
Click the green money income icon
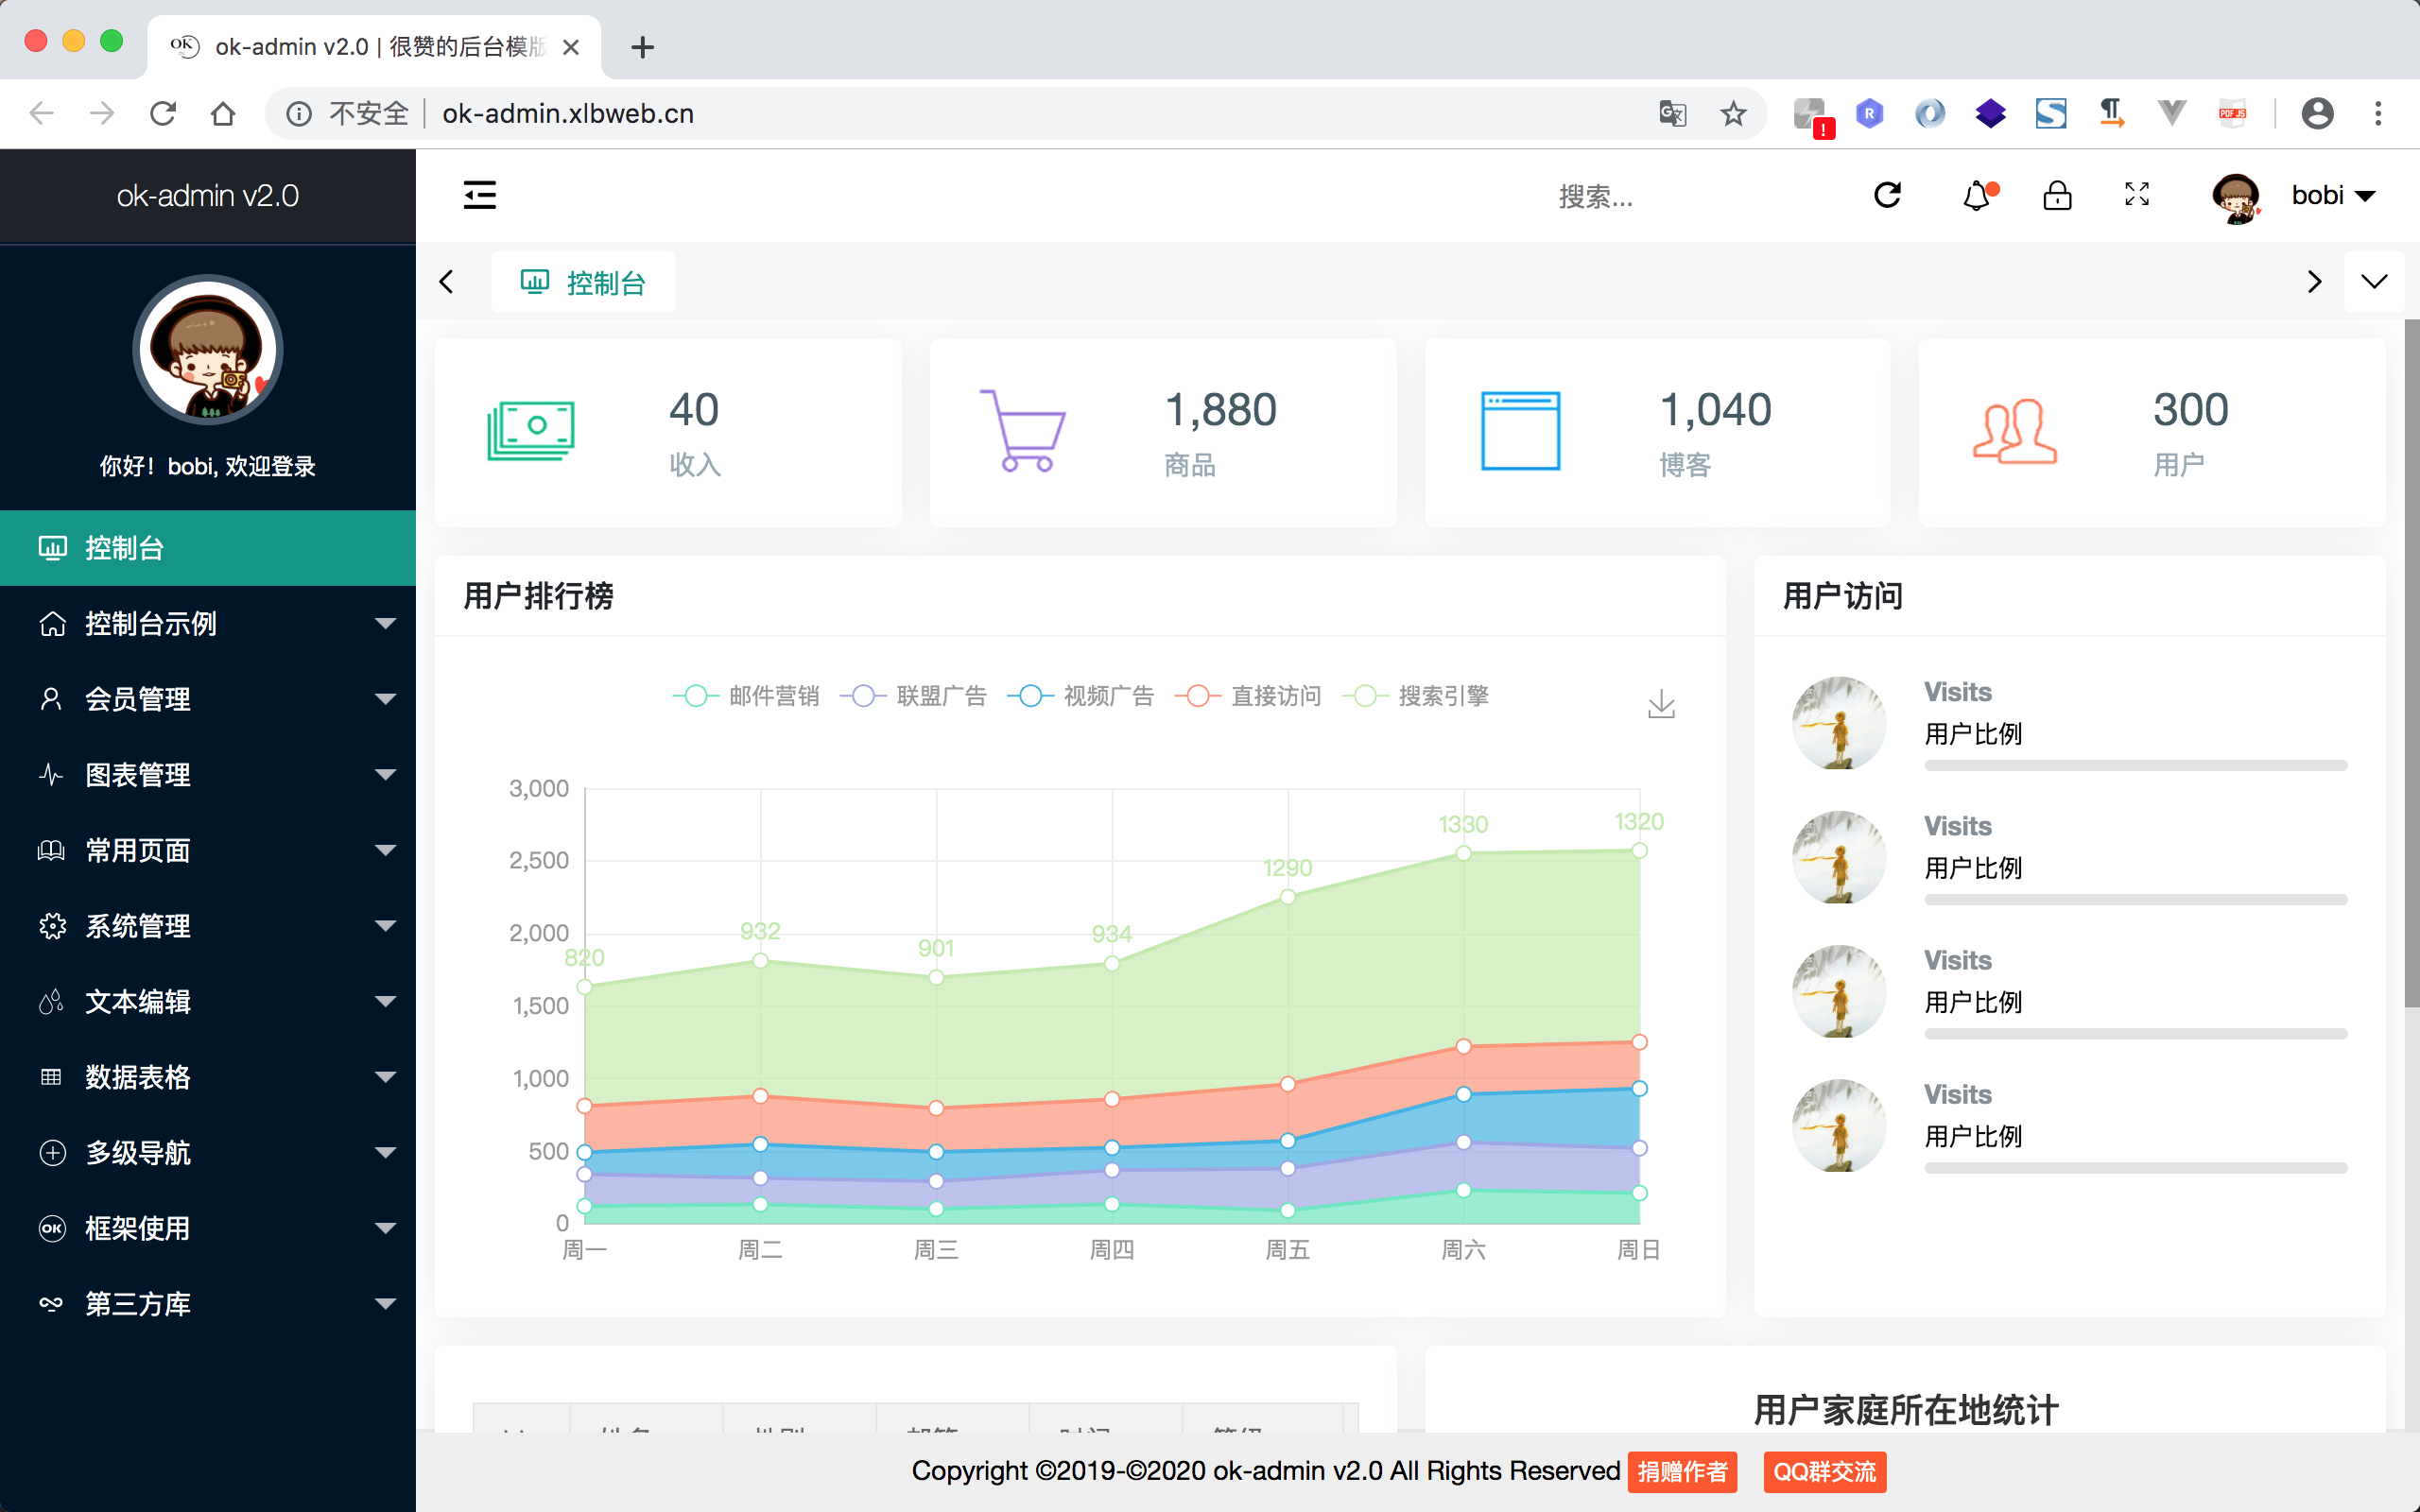(531, 431)
